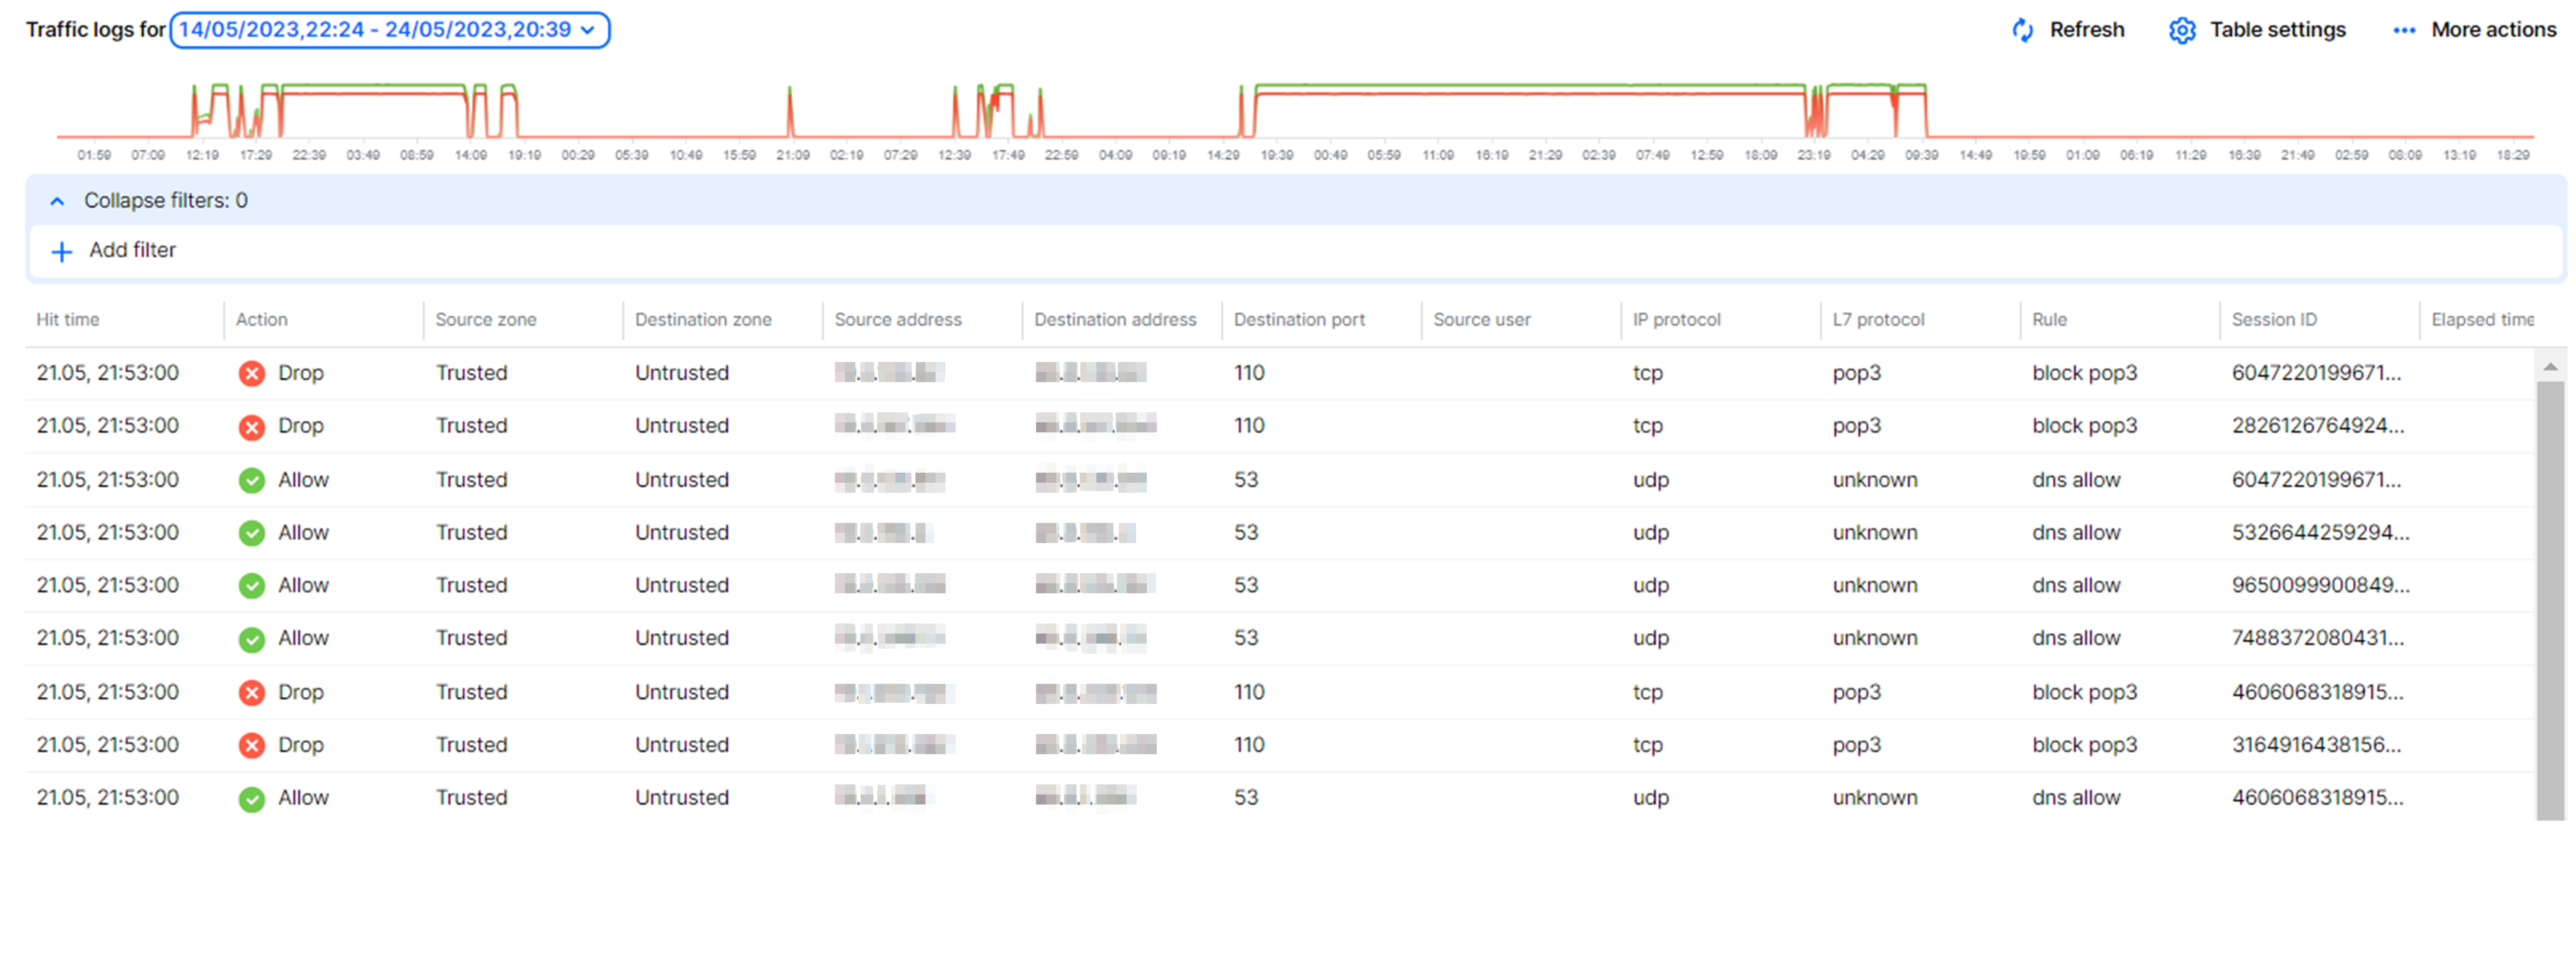Viewport: 2576px width, 965px height.
Task: Click the Destination port column header
Action: [1299, 320]
